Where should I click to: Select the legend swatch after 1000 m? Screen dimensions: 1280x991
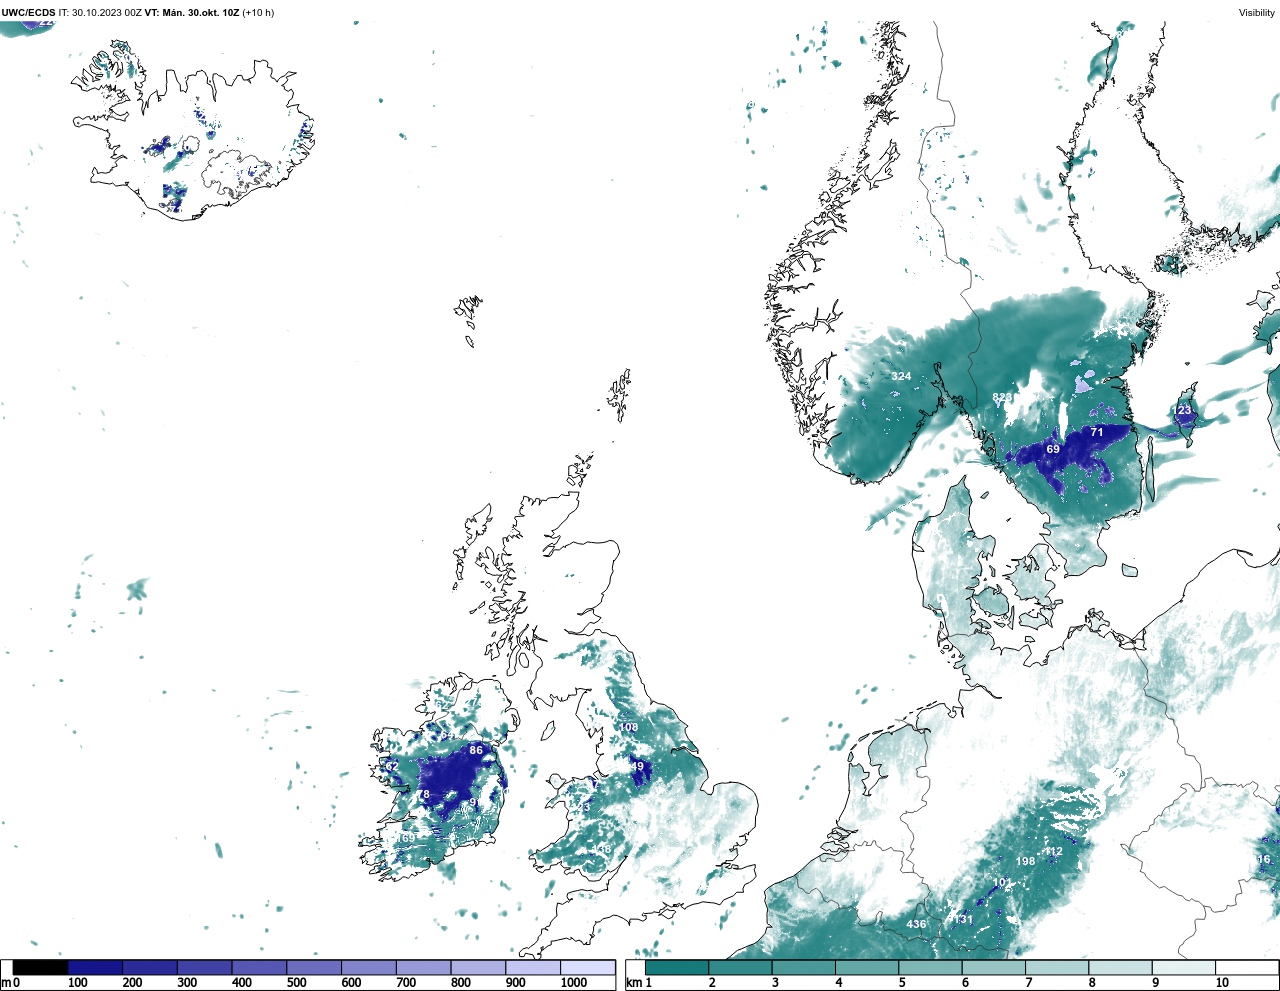(587, 967)
